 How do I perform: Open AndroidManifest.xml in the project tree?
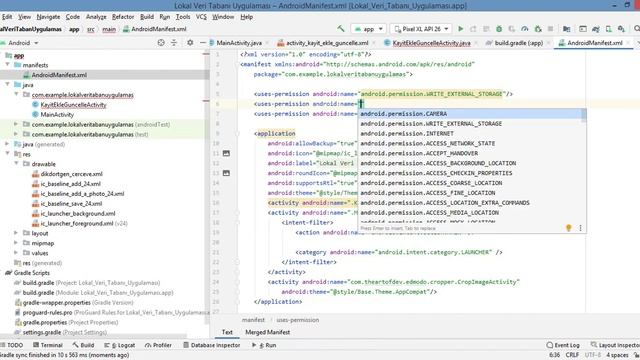(x=59, y=75)
